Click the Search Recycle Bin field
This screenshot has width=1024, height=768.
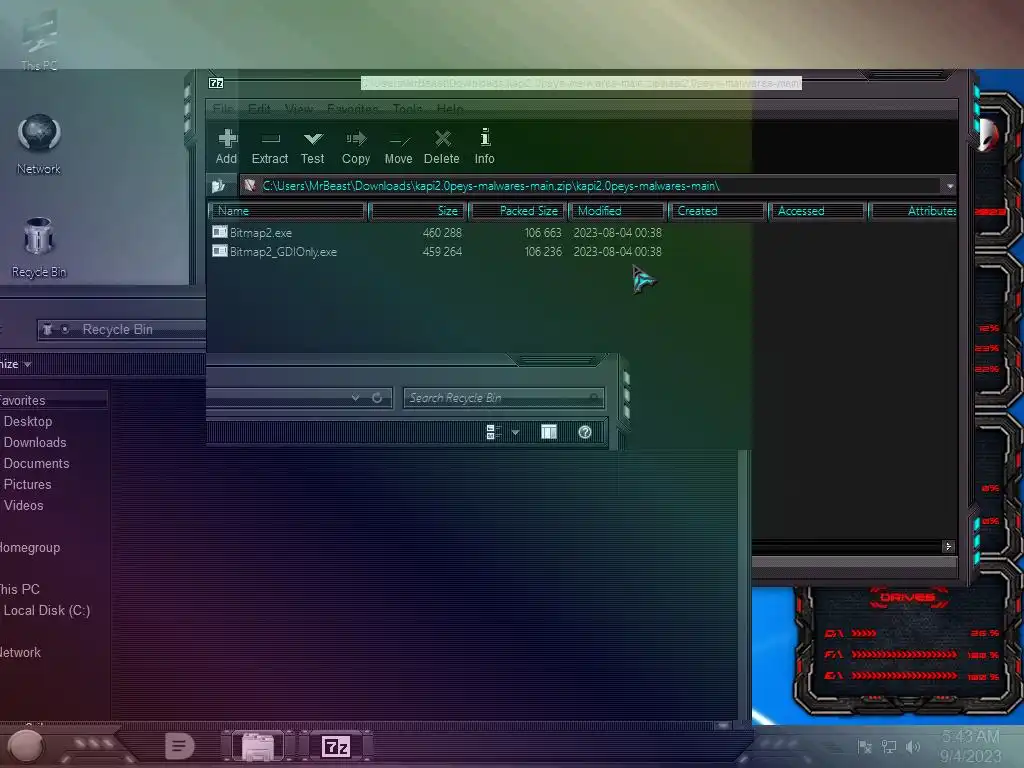[504, 398]
